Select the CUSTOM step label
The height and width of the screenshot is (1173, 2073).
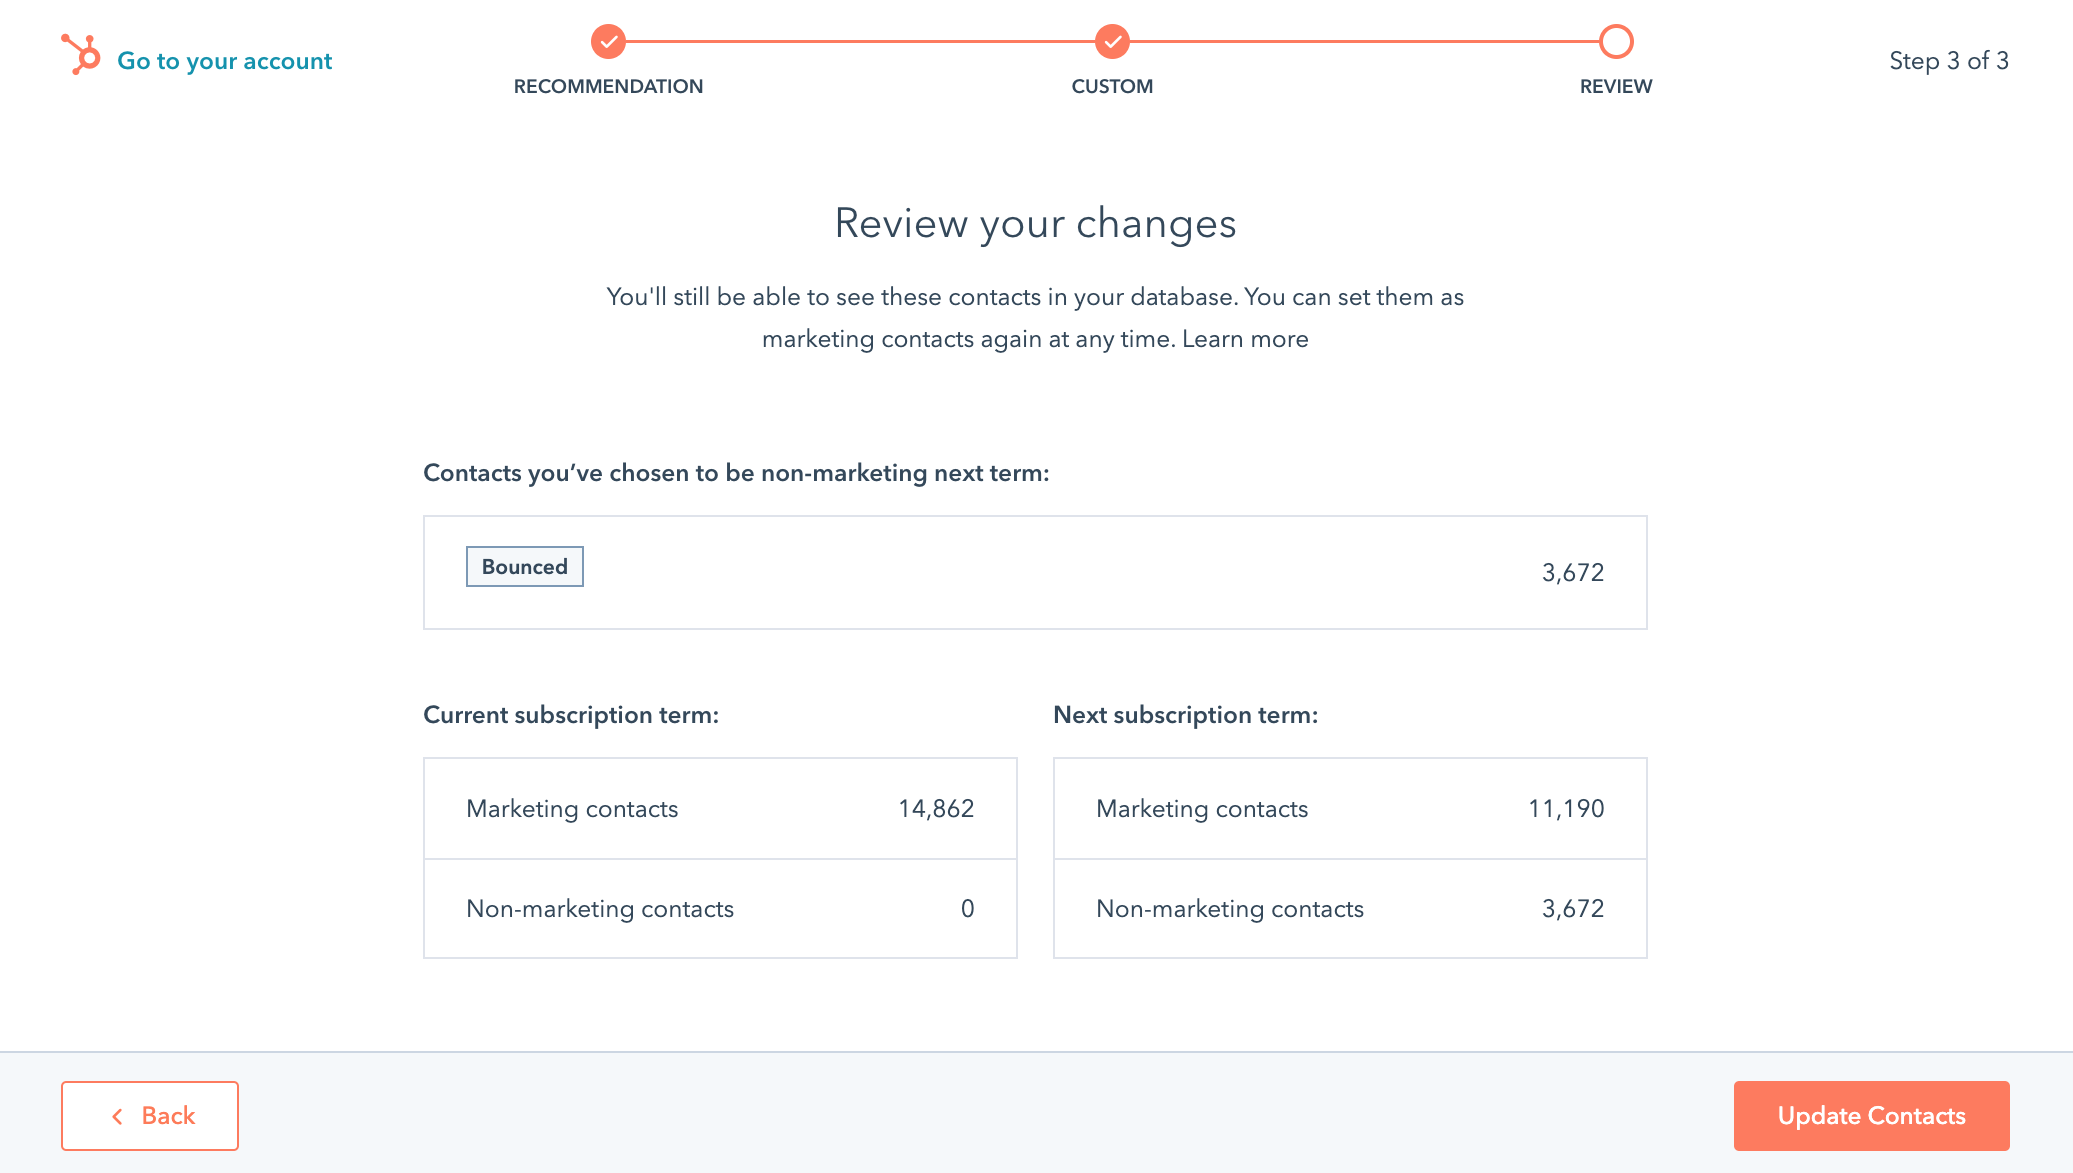(x=1112, y=86)
